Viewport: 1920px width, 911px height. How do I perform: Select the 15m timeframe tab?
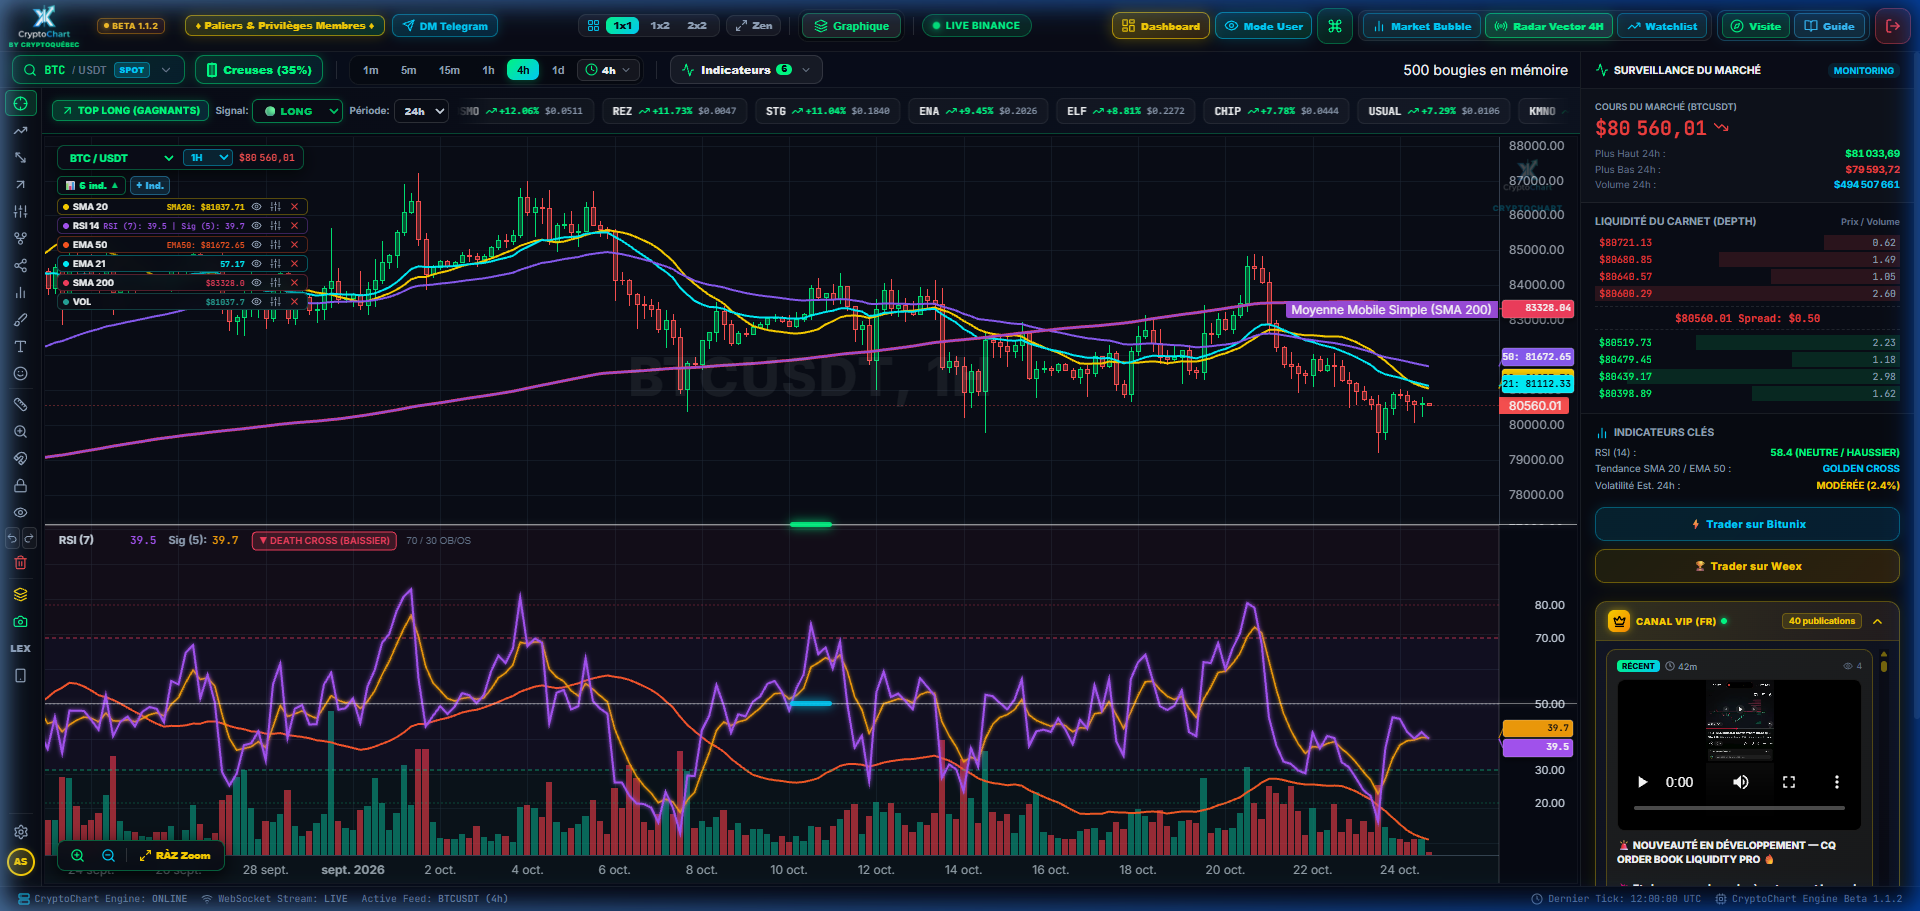tap(450, 70)
